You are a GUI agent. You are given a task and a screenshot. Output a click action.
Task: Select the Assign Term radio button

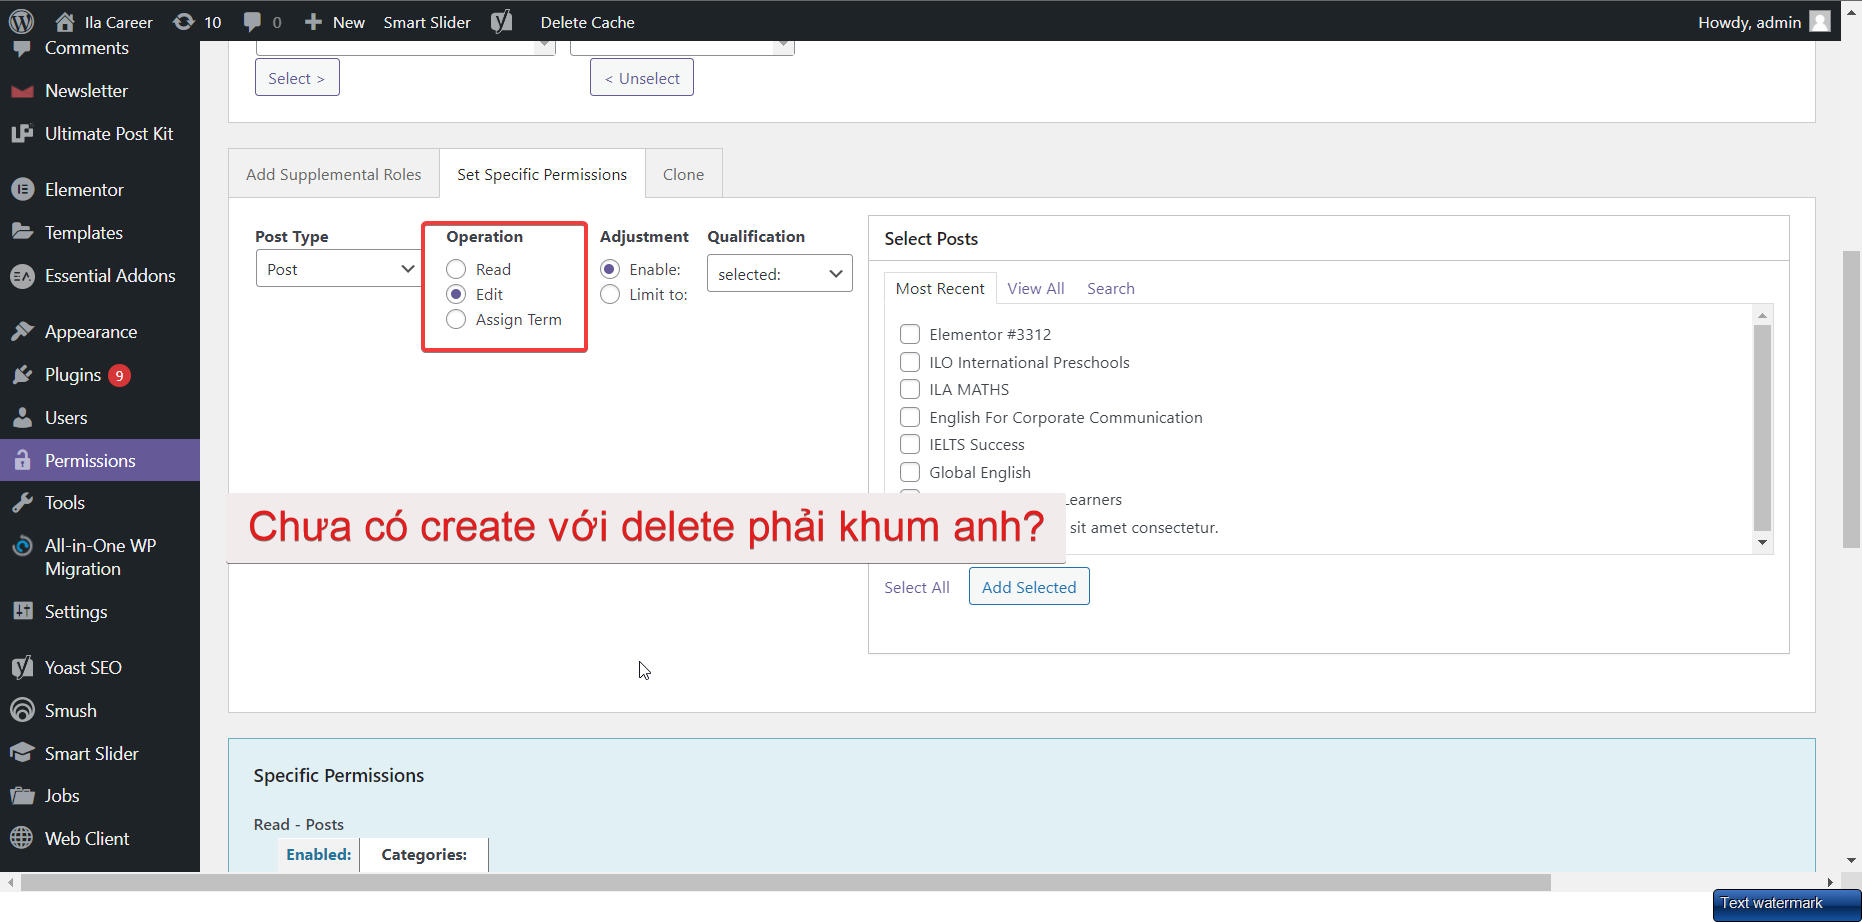tap(456, 319)
